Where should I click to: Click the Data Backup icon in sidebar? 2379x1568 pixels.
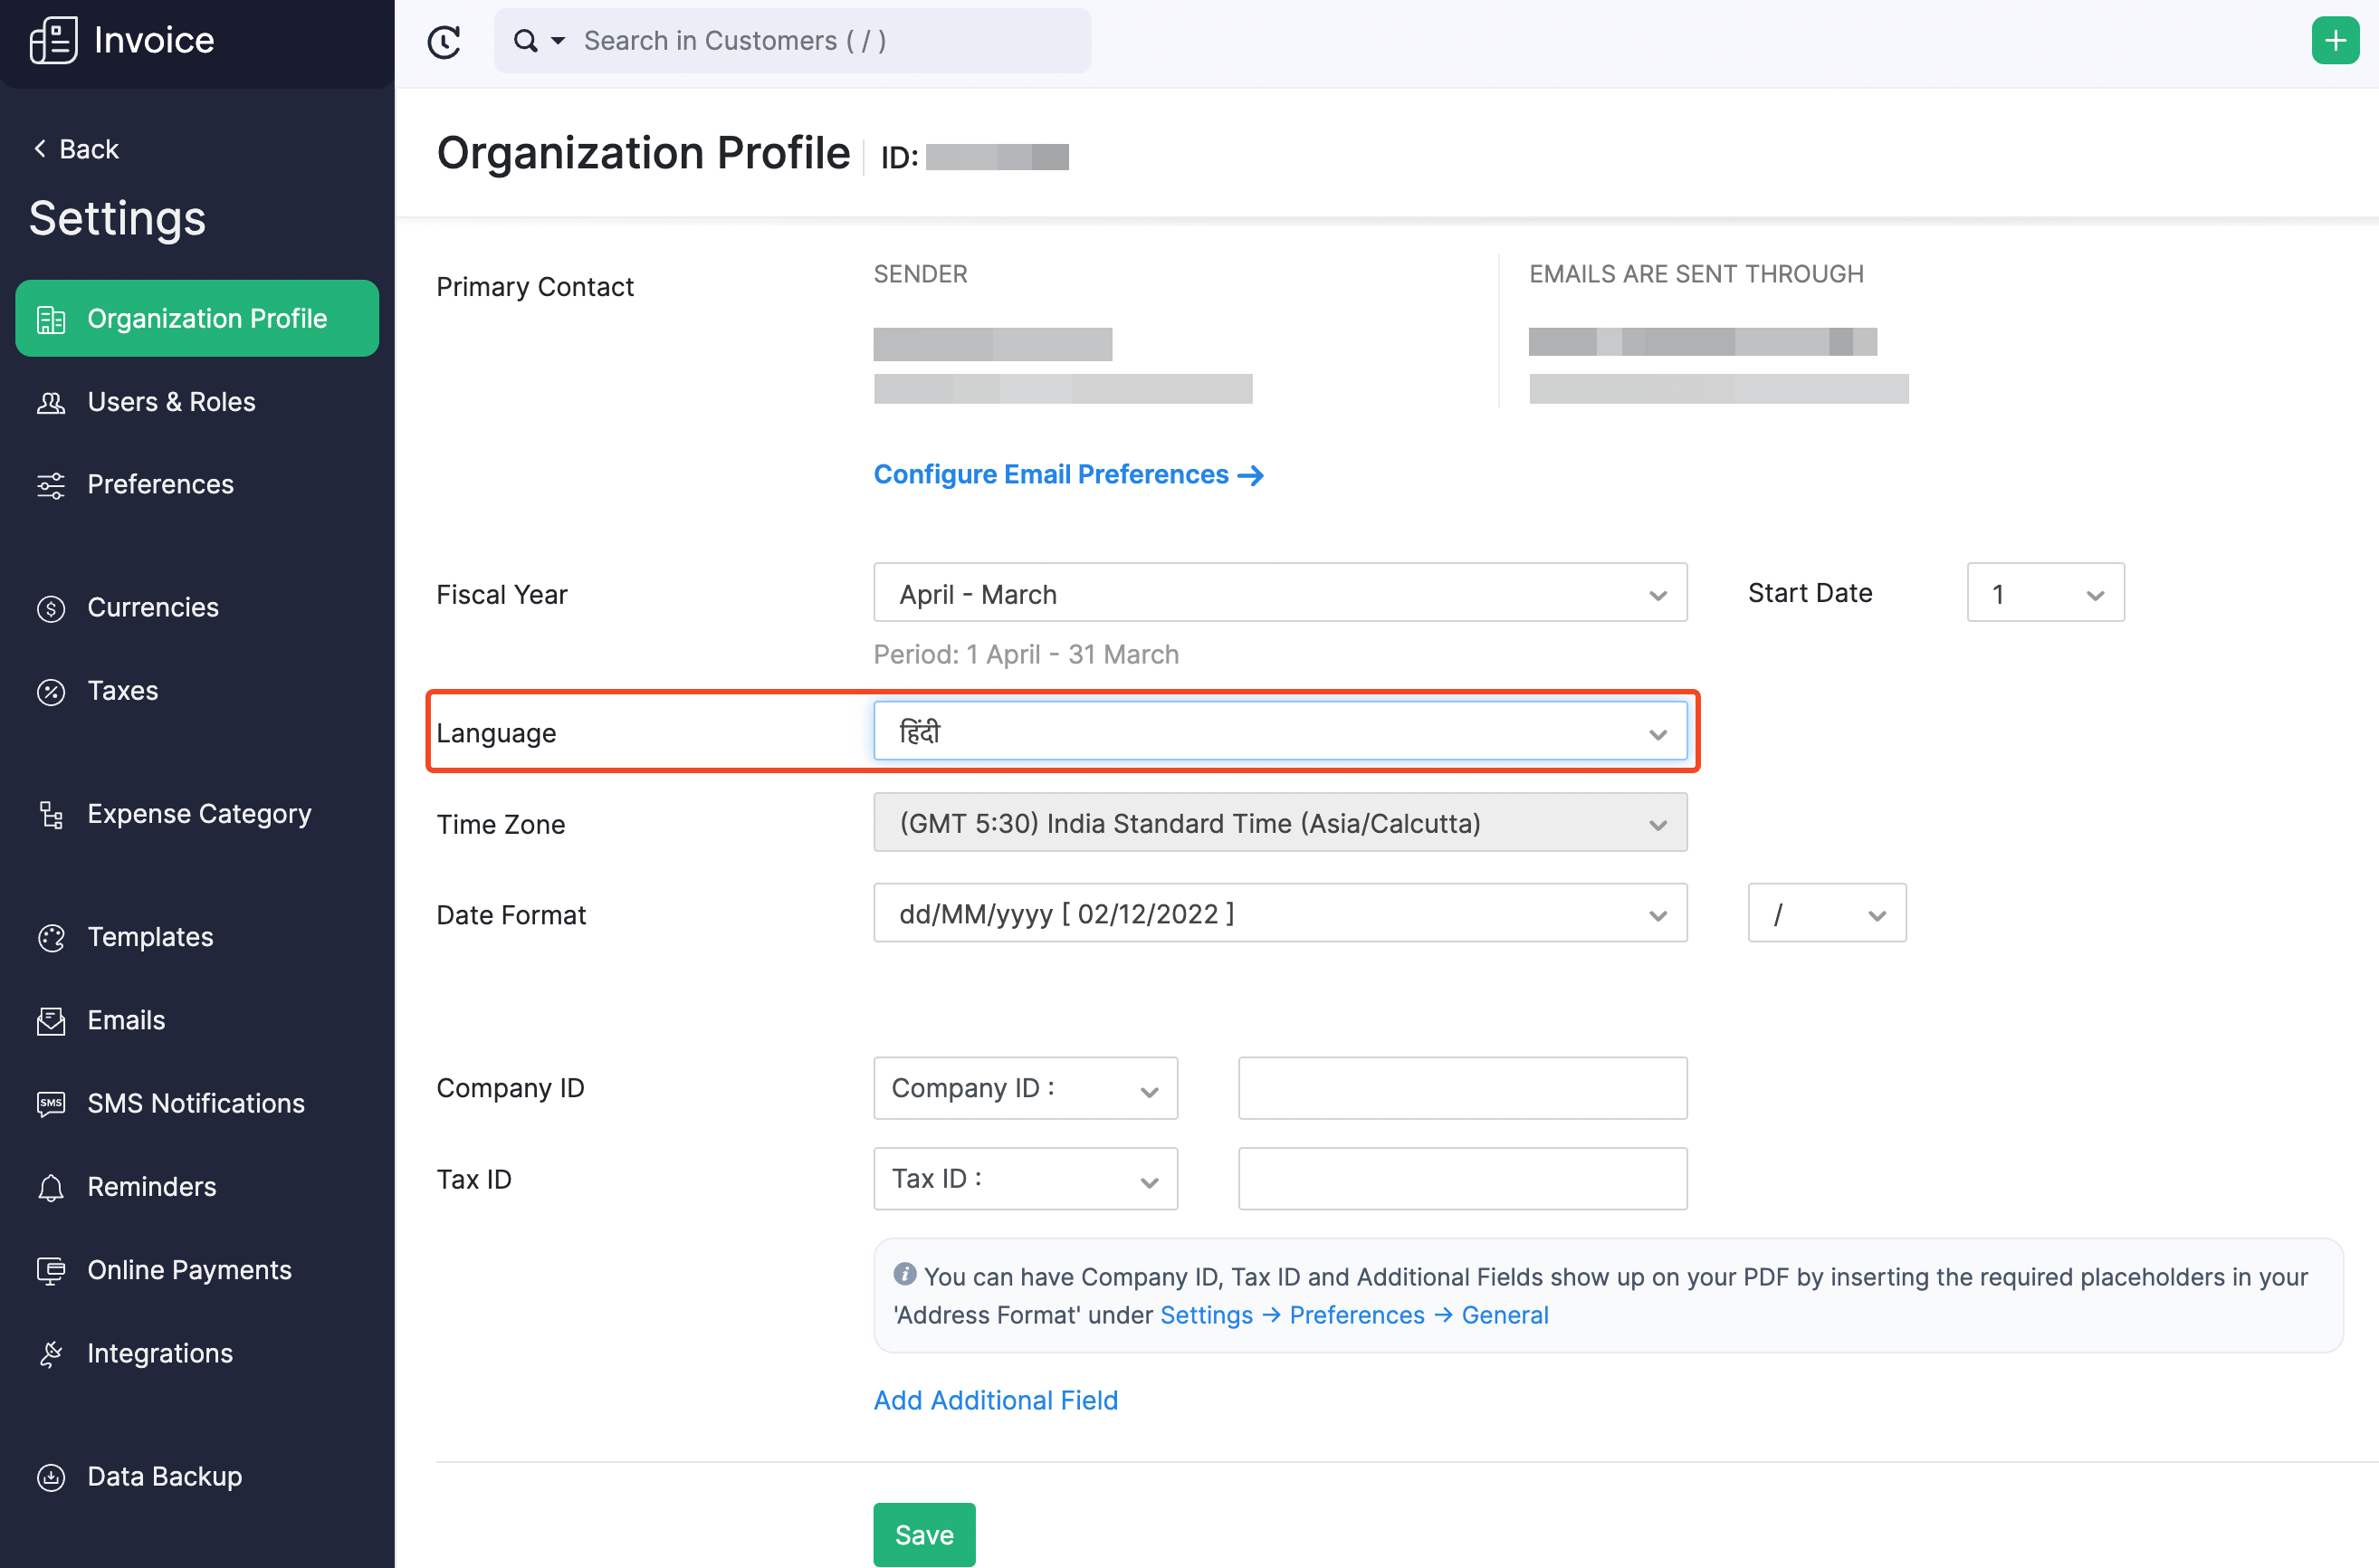click(51, 1477)
